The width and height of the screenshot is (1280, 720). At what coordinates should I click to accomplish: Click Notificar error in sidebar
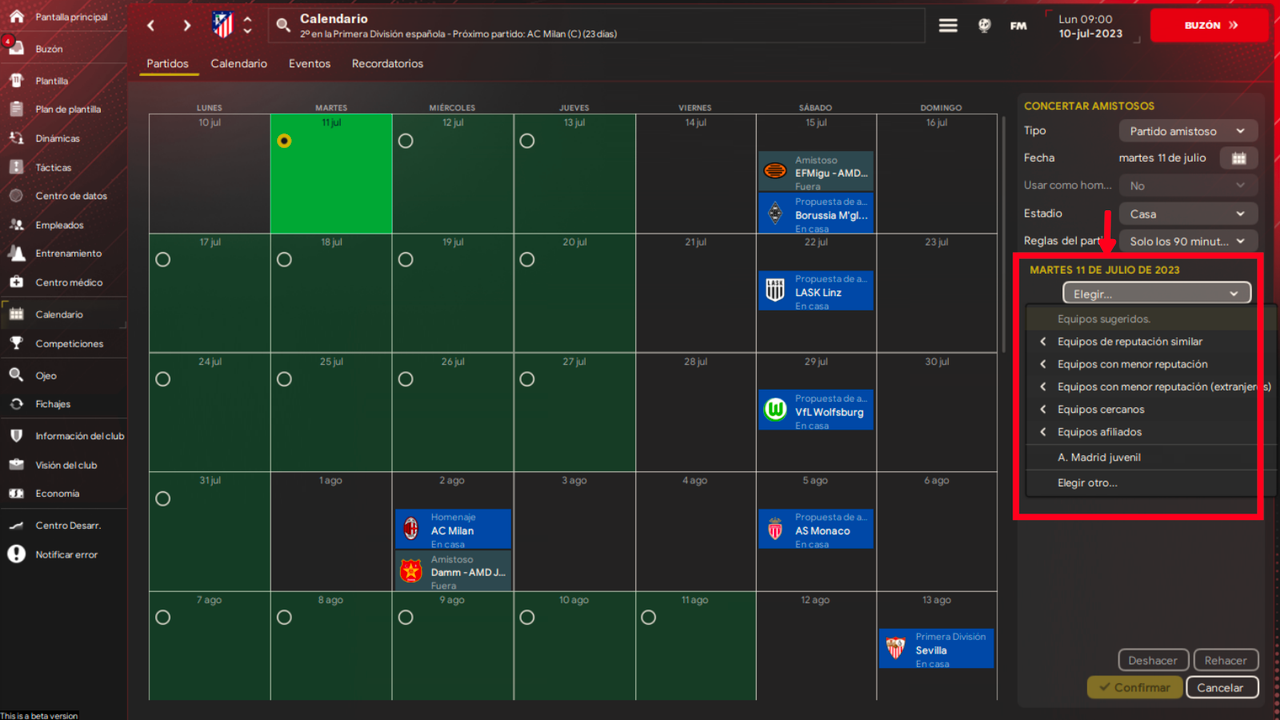[x=64, y=554]
